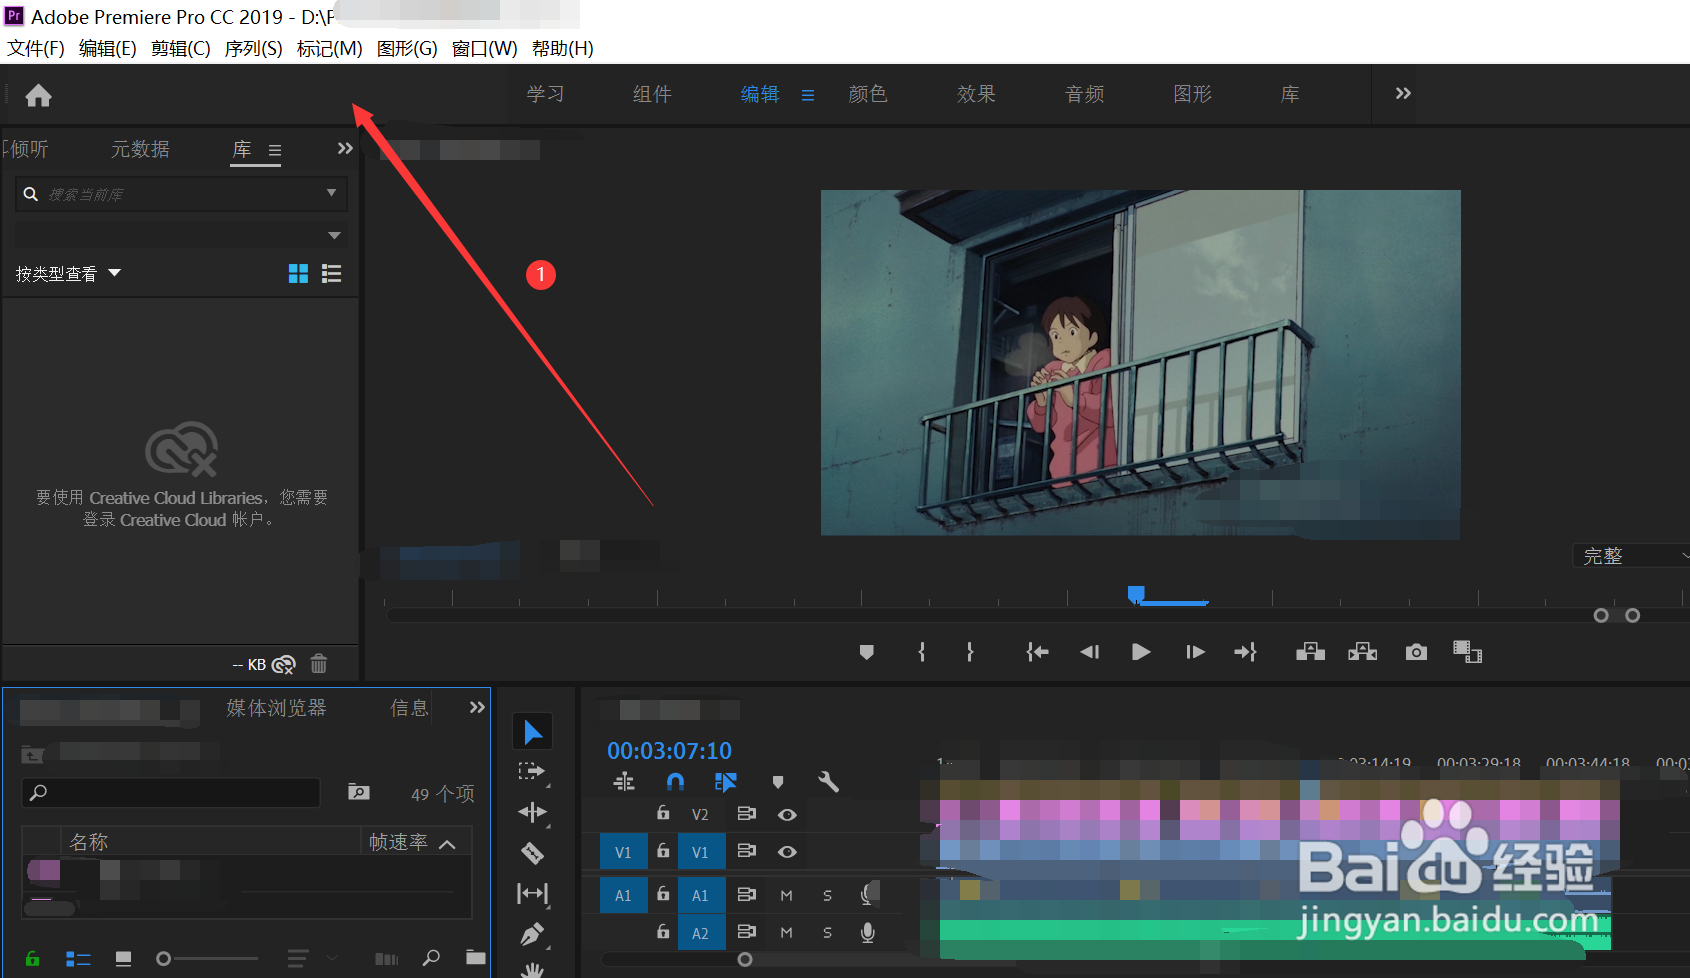Go to the Home screen icon
This screenshot has height=978, width=1690.
39,95
